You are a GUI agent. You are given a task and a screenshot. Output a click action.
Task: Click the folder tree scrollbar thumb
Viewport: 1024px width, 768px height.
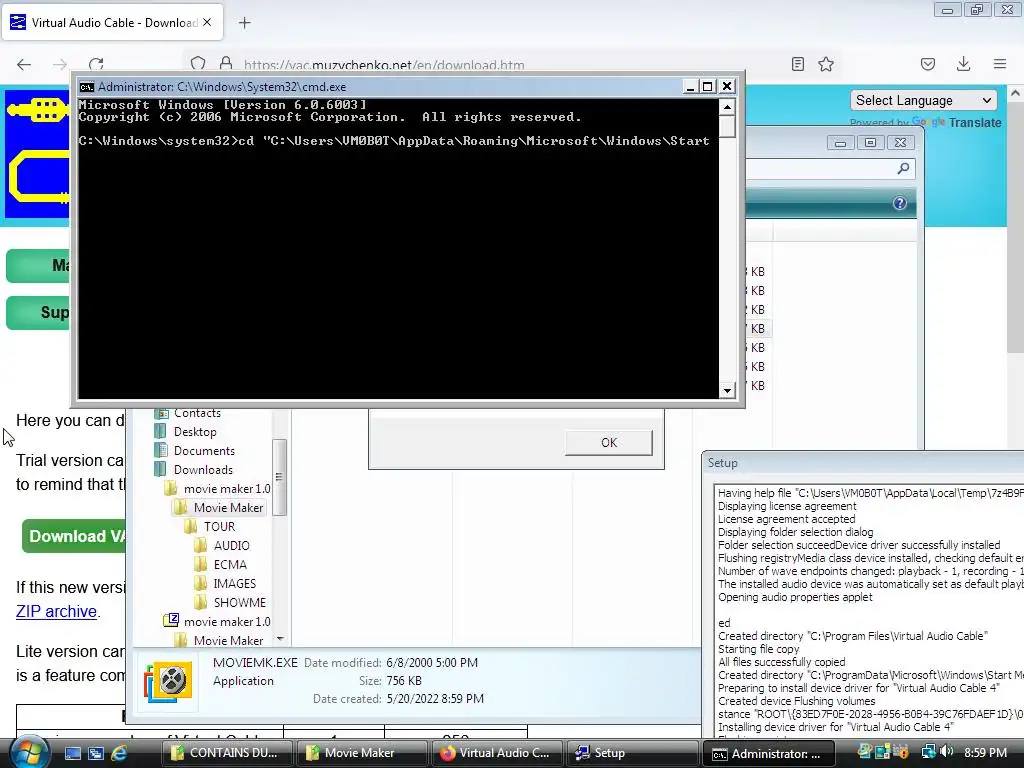[x=280, y=477]
